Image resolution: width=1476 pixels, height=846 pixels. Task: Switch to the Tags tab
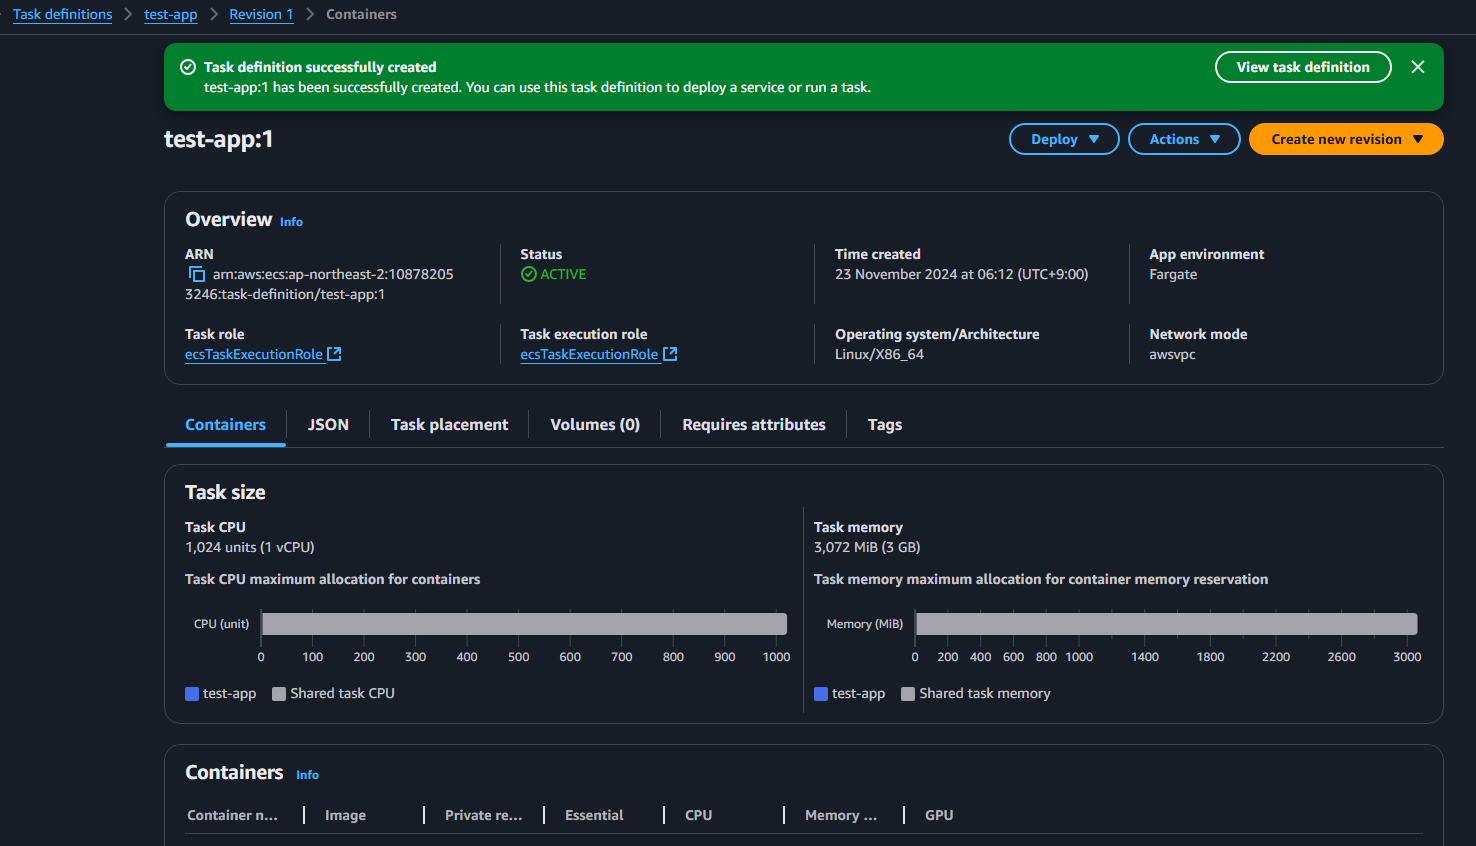tap(885, 424)
